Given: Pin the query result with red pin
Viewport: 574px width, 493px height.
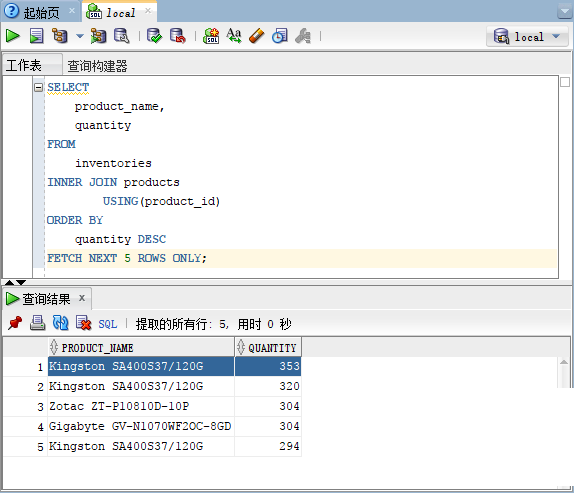Looking at the screenshot, I should tap(15, 323).
